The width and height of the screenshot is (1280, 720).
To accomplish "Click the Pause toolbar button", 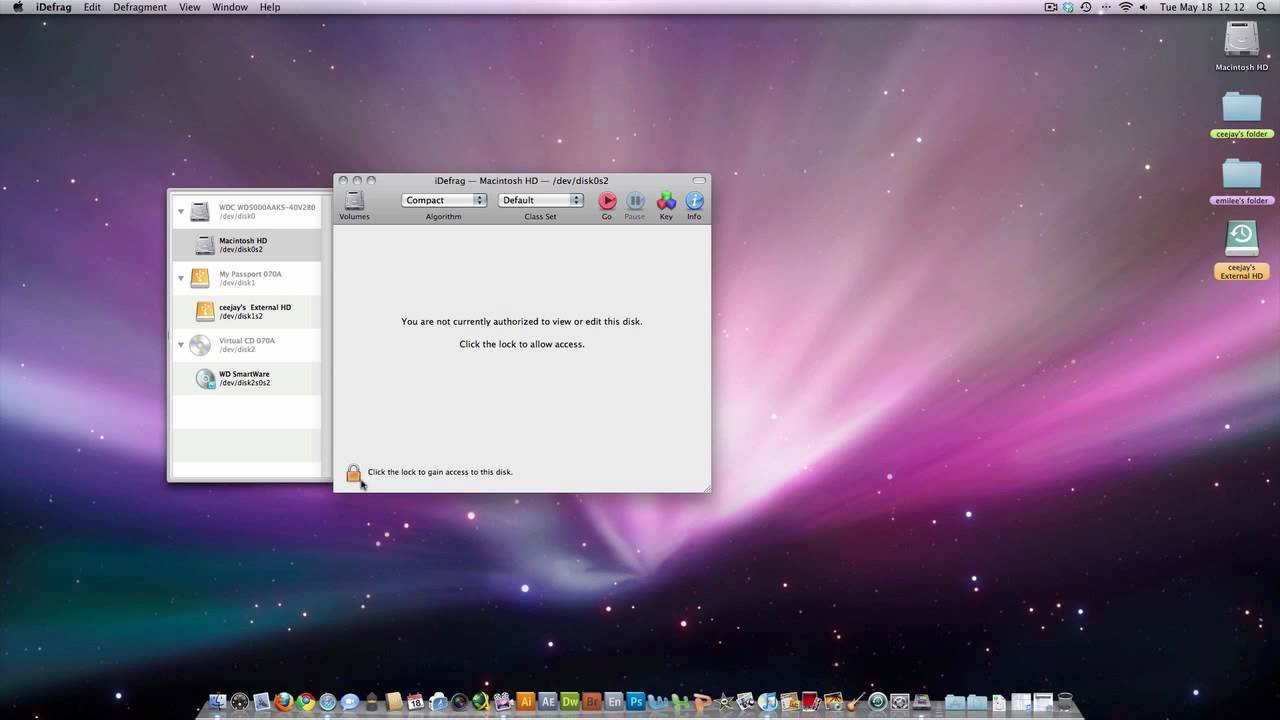I will [x=635, y=202].
